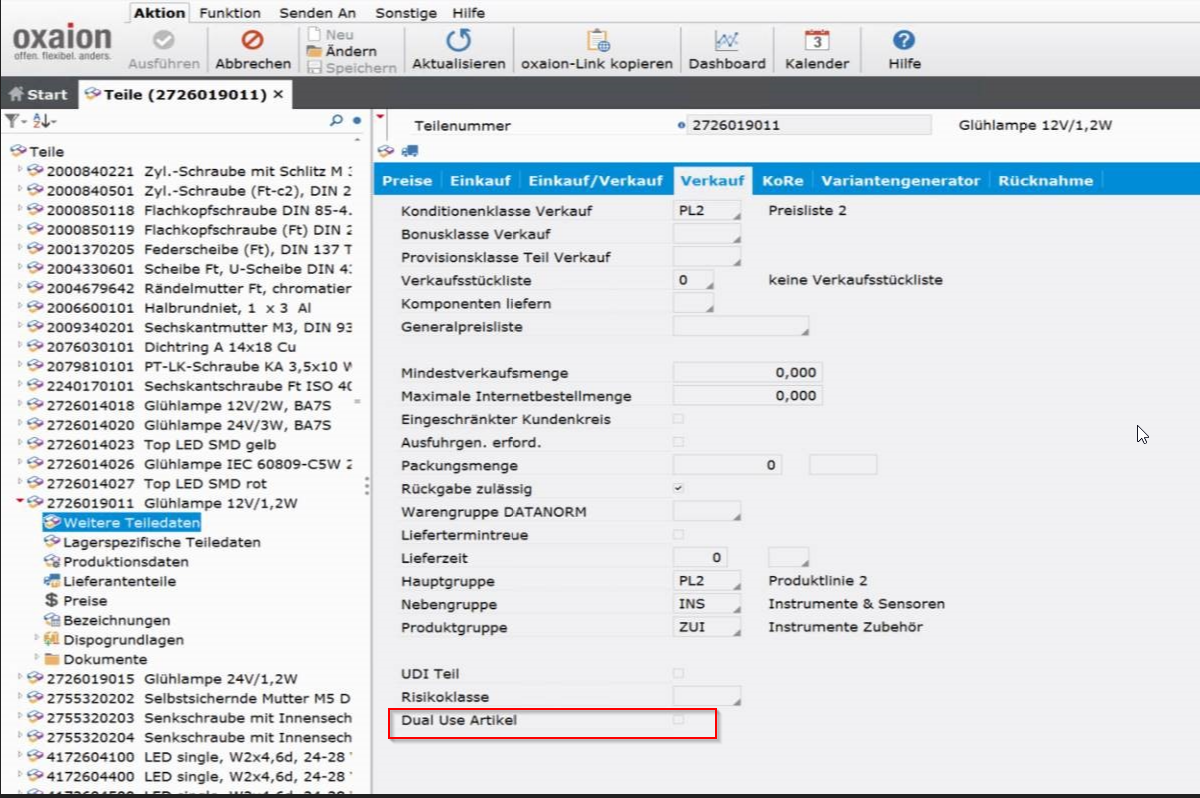
Task: Enable the Dual Use Artikel checkbox
Action: [679, 720]
